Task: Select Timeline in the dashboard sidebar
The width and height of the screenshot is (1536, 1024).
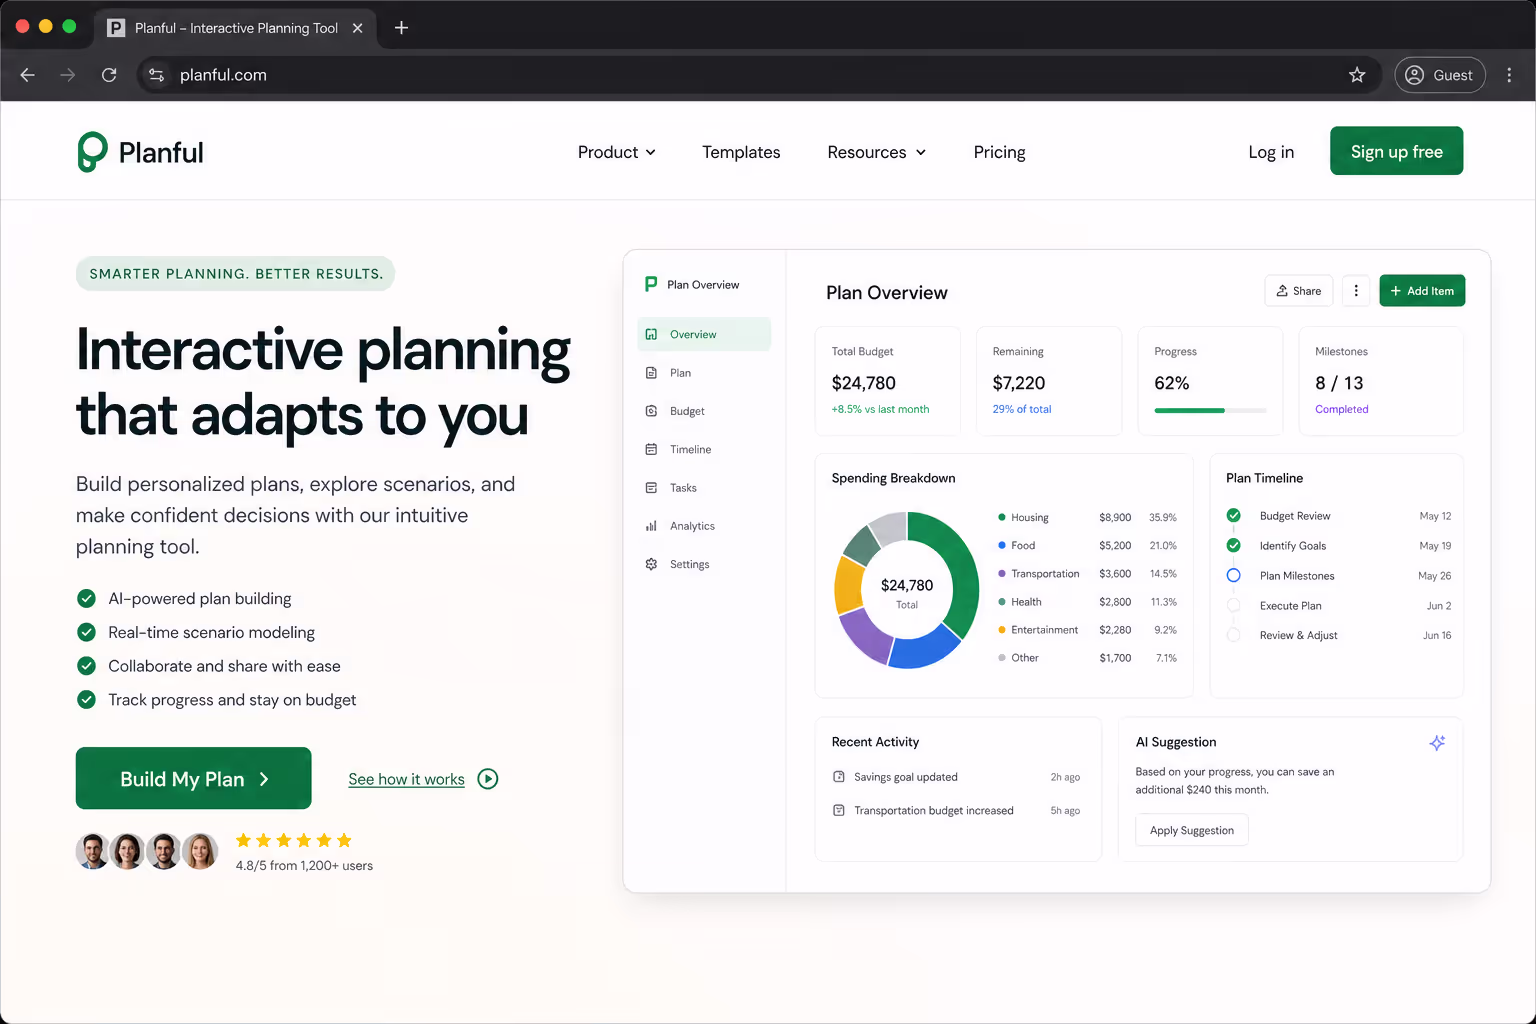Action: pos(704,450)
